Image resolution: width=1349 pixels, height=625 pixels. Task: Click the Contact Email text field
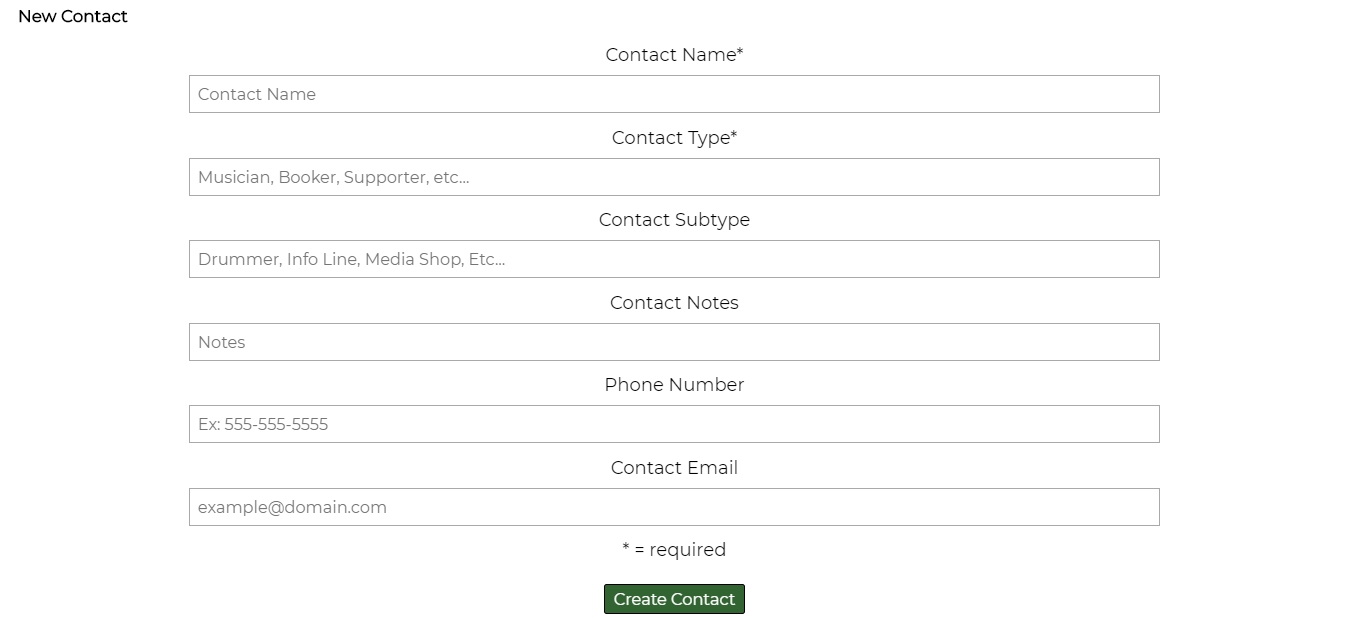pyautogui.click(x=674, y=507)
